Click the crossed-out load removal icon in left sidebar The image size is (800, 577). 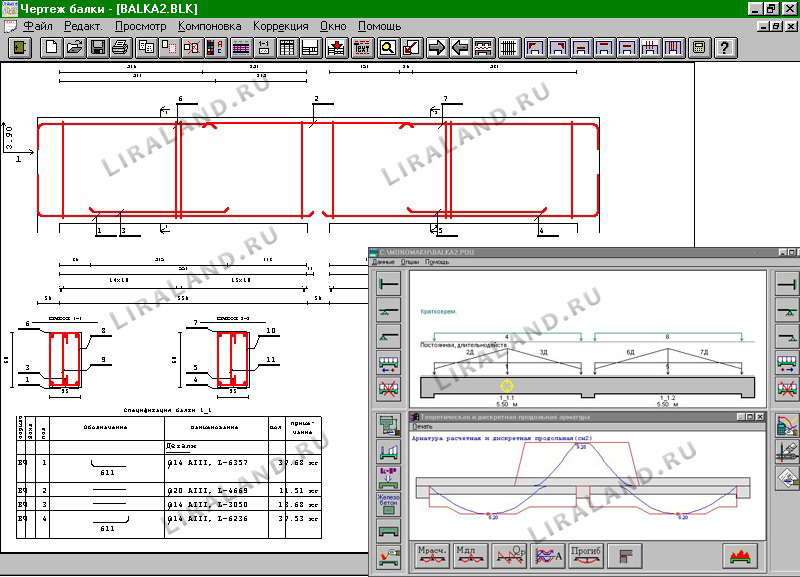coord(387,387)
